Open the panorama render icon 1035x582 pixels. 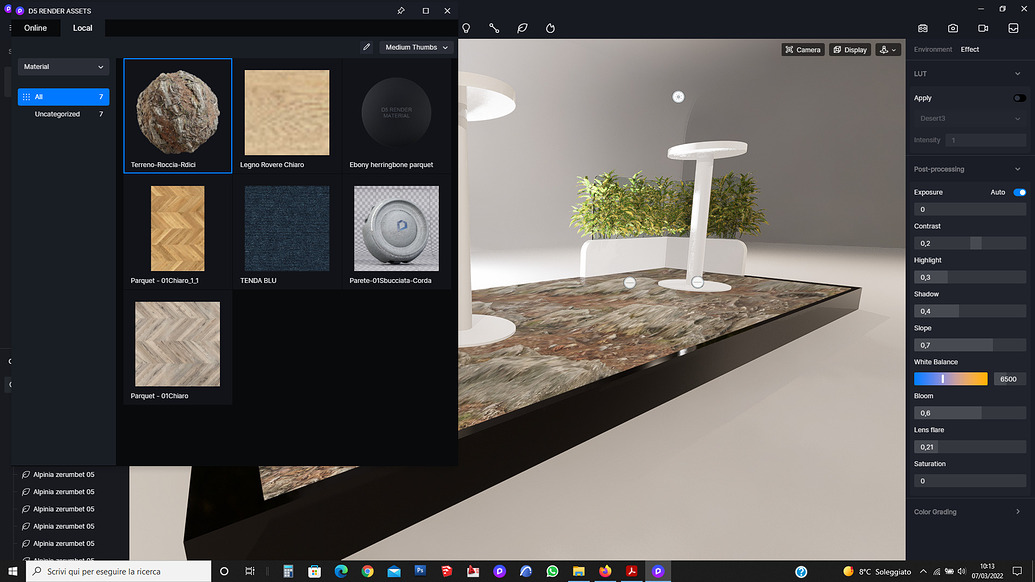[x=922, y=28]
